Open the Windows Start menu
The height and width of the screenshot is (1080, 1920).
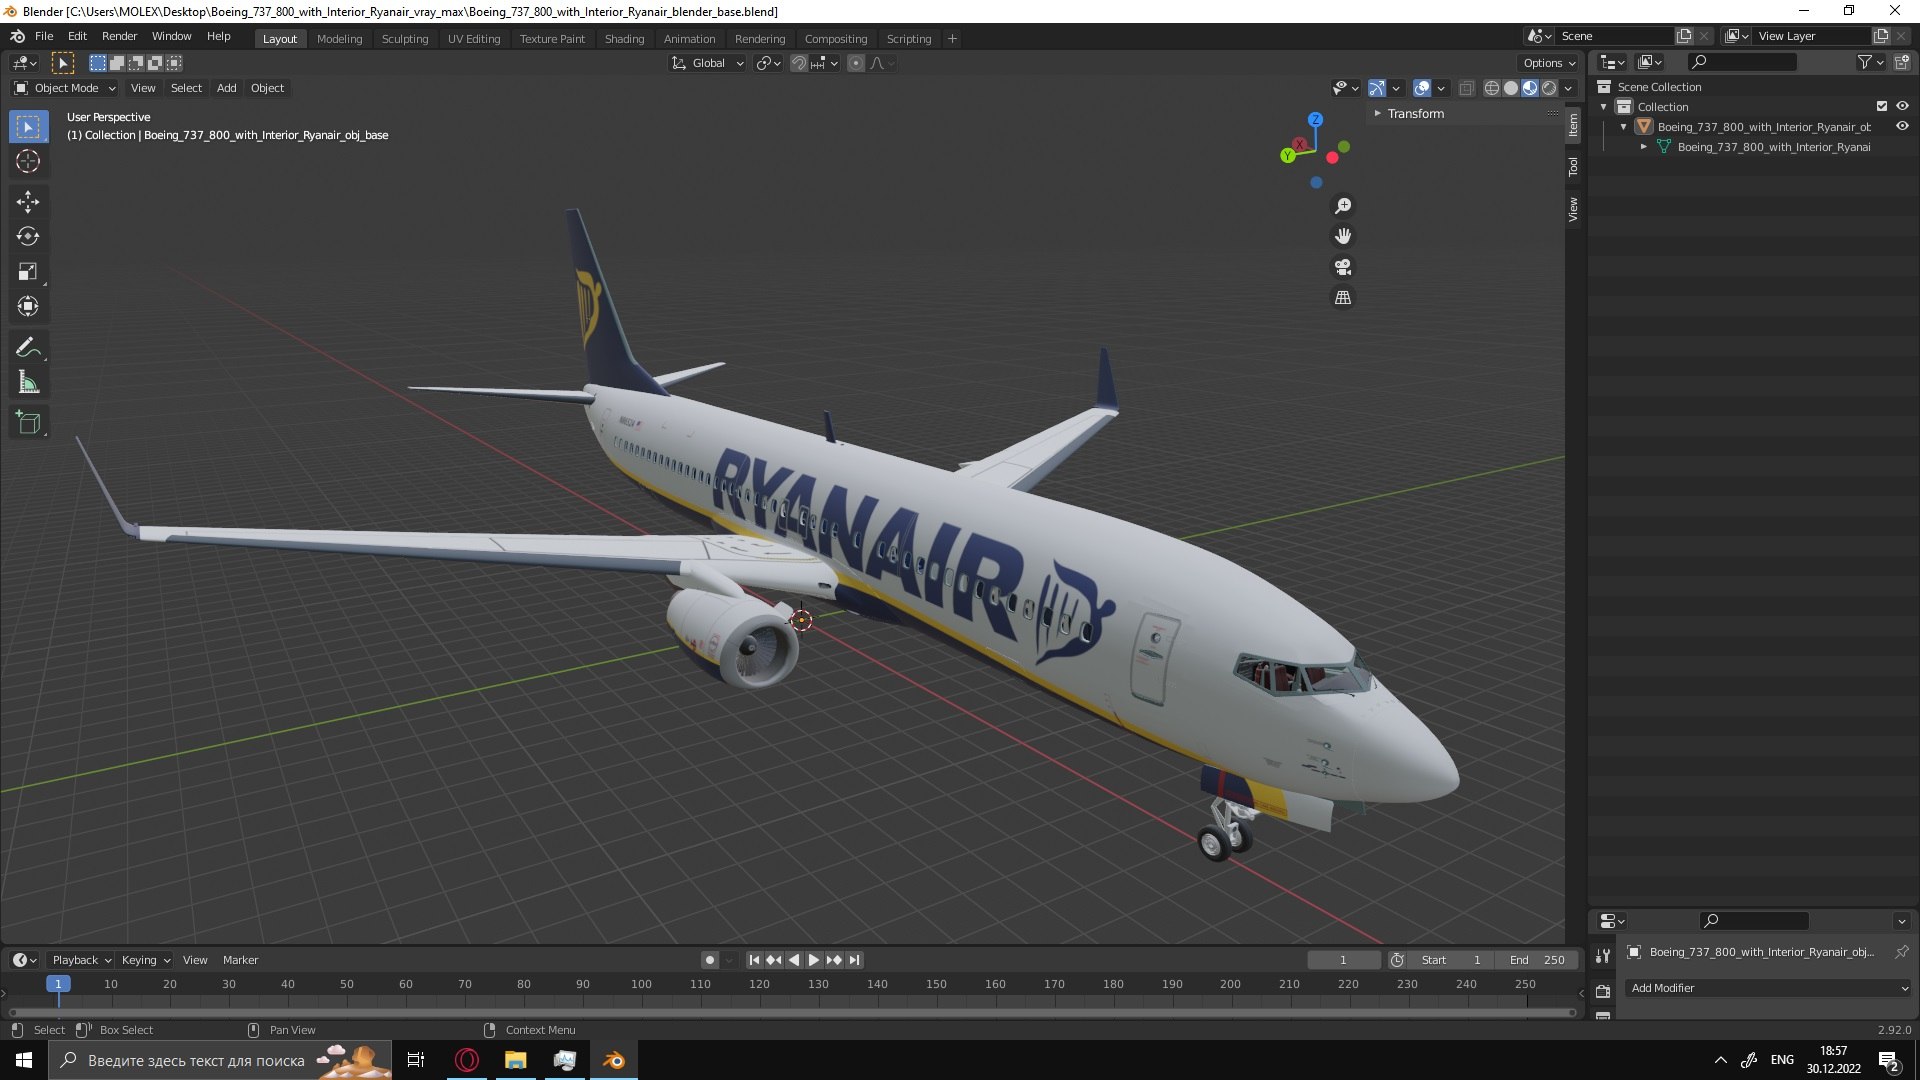coord(24,1060)
